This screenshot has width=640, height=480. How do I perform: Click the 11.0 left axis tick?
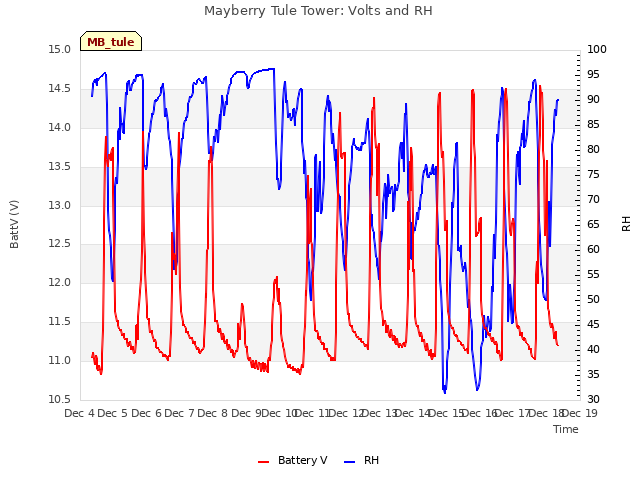[60, 360]
